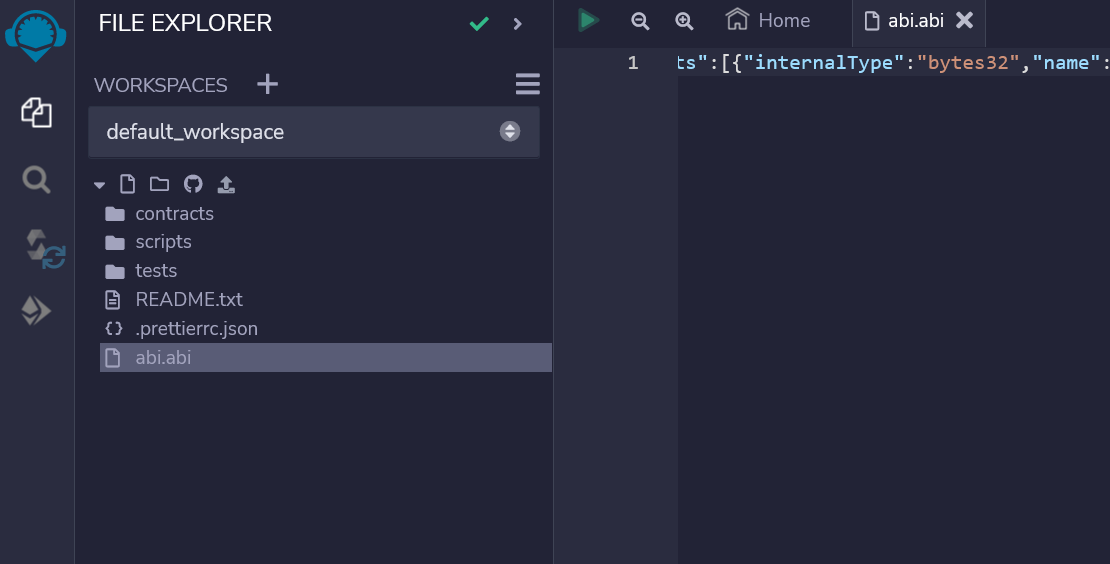Close the abi.abi tab
The image size is (1110, 564).
[964, 21]
